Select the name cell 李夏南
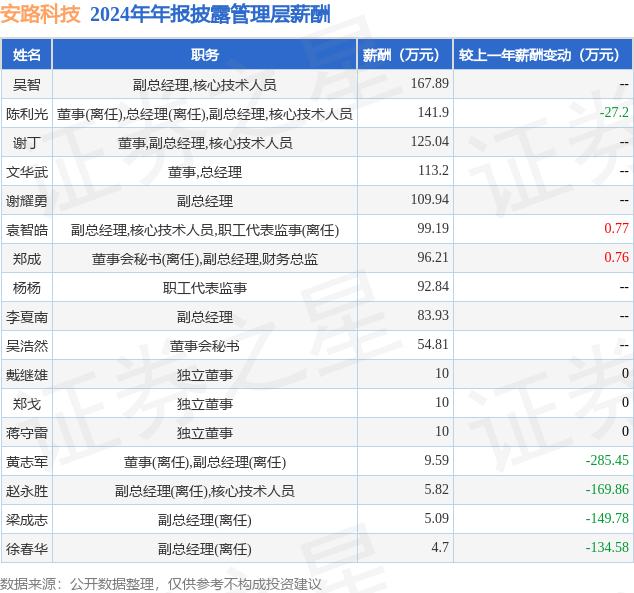This screenshot has width=634, height=593. pos(27,317)
